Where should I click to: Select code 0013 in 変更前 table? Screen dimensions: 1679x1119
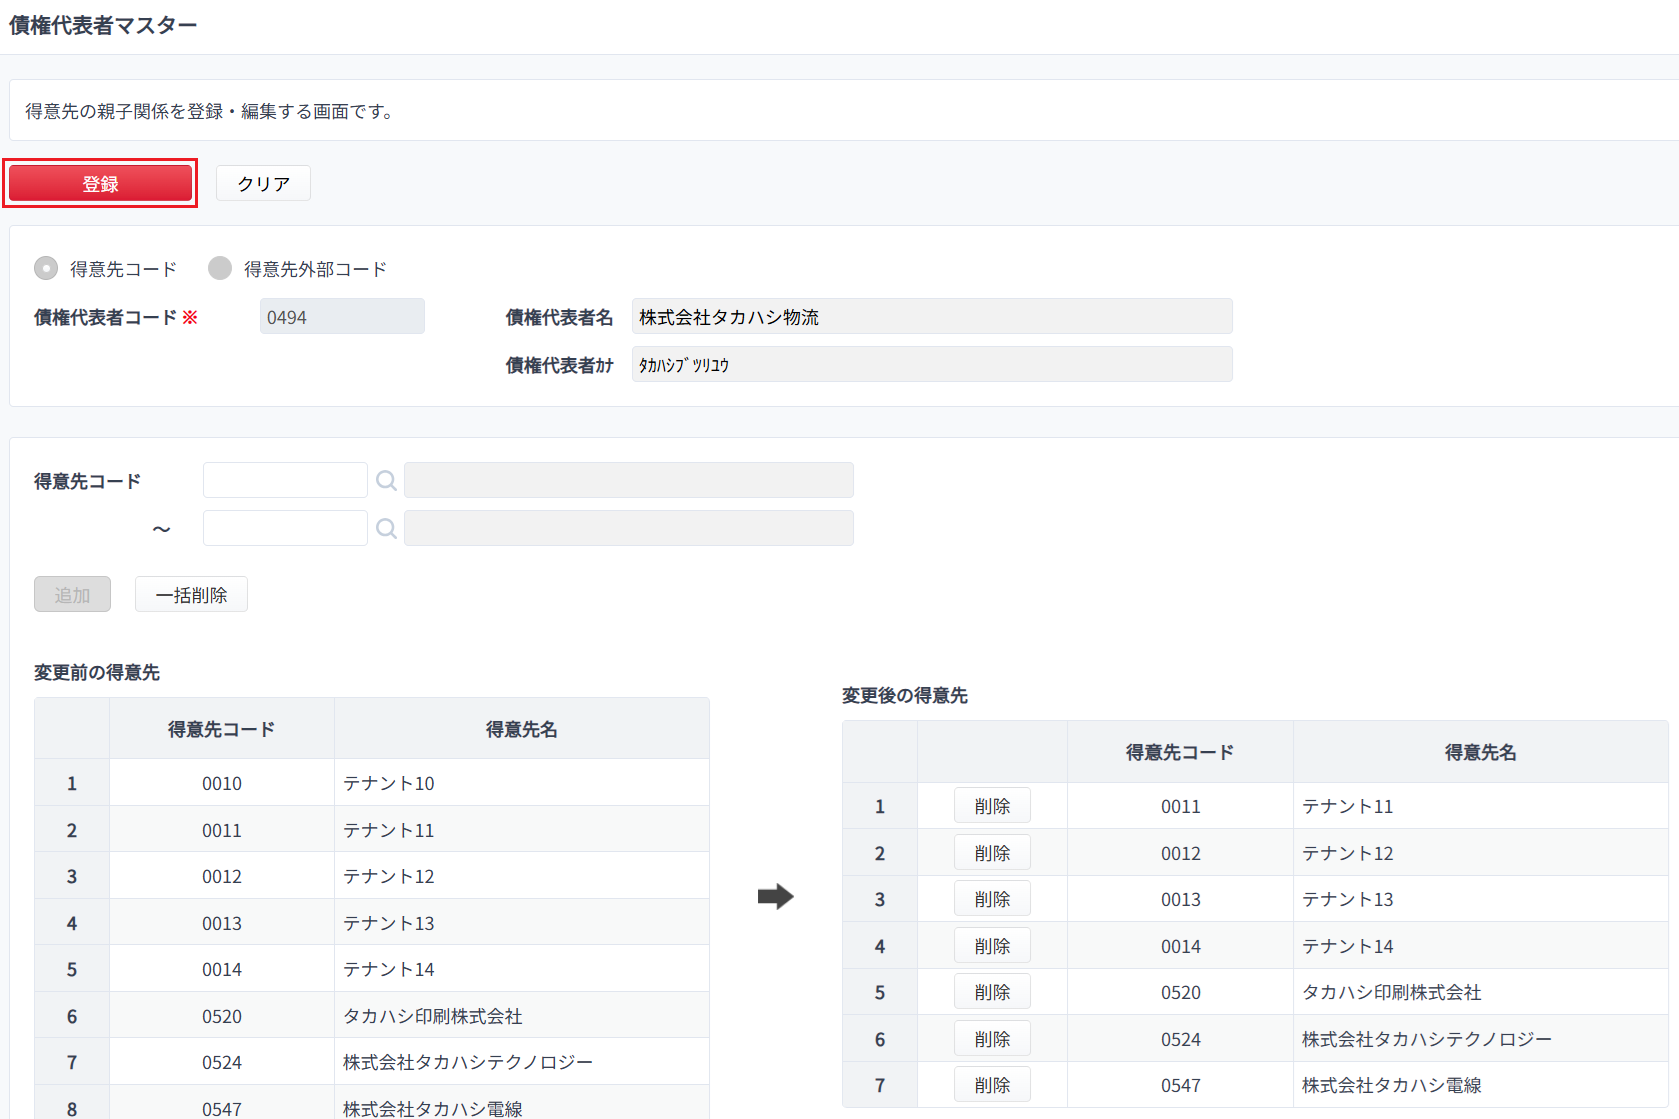[x=222, y=923]
